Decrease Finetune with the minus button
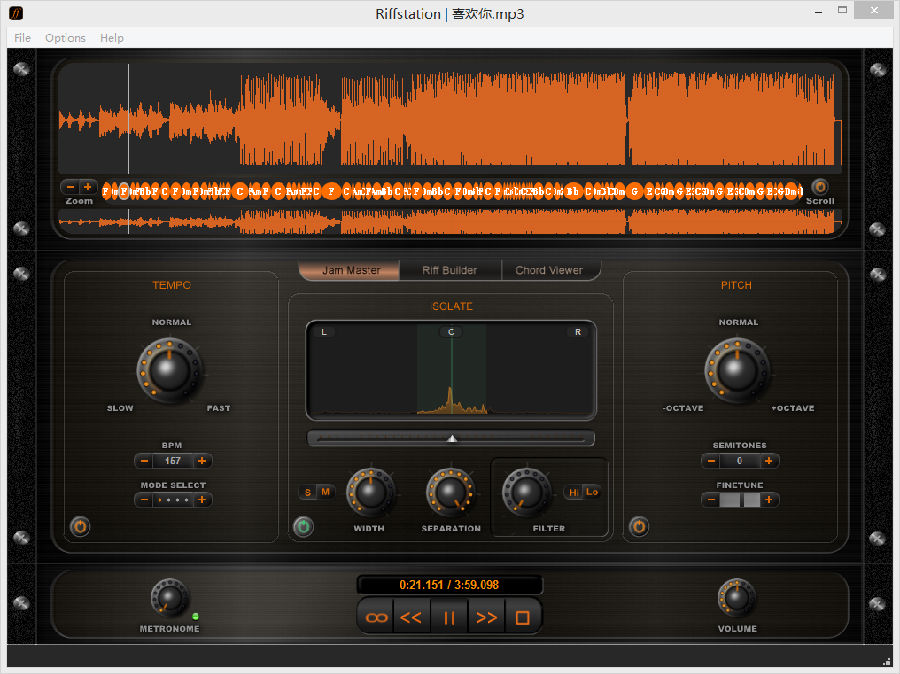 point(711,500)
